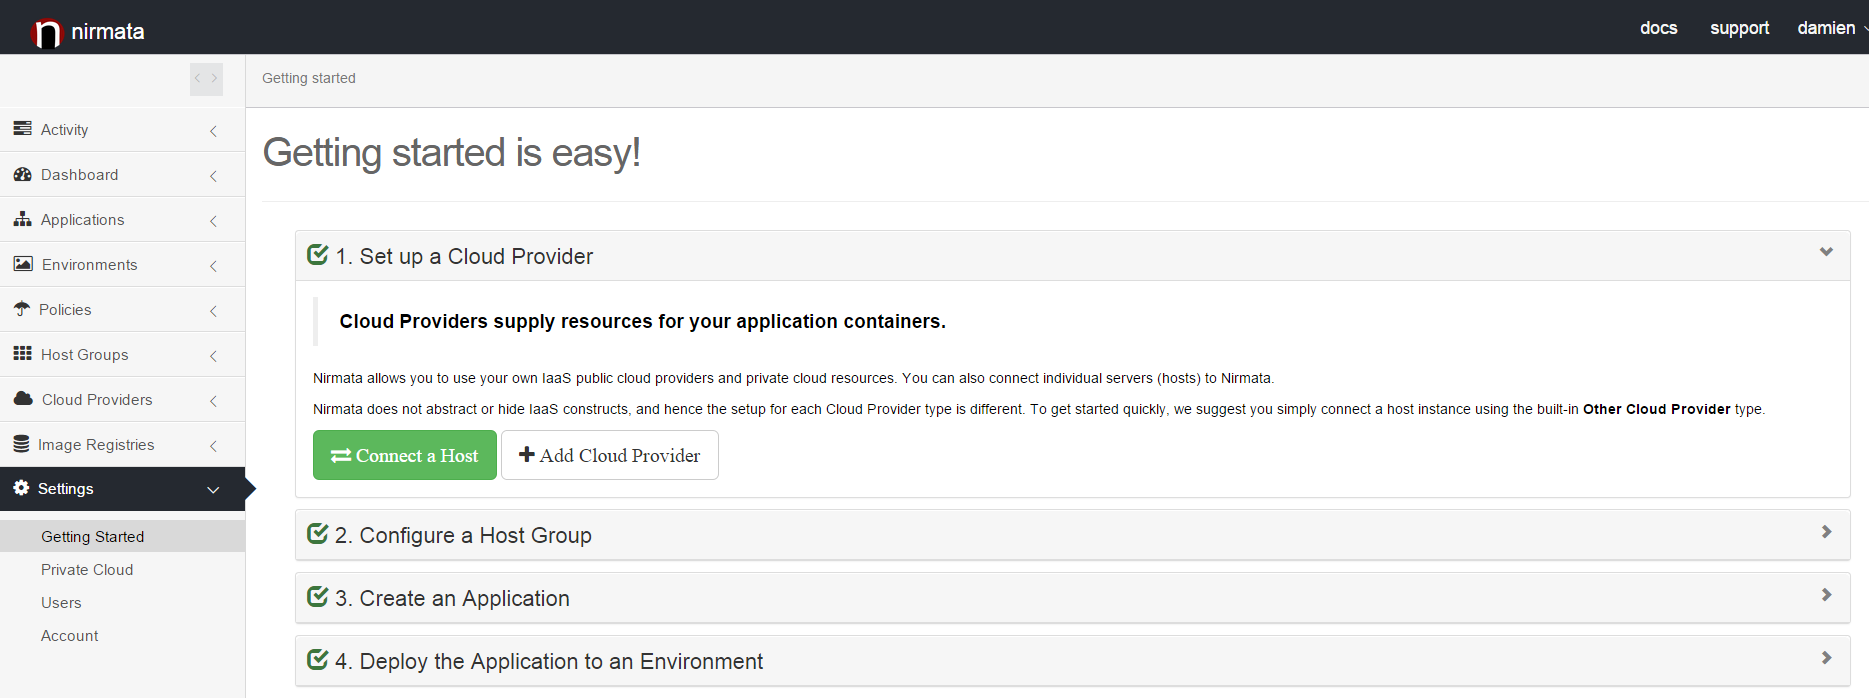Open the Dashboard menu item
The width and height of the screenshot is (1869, 698).
(x=122, y=175)
